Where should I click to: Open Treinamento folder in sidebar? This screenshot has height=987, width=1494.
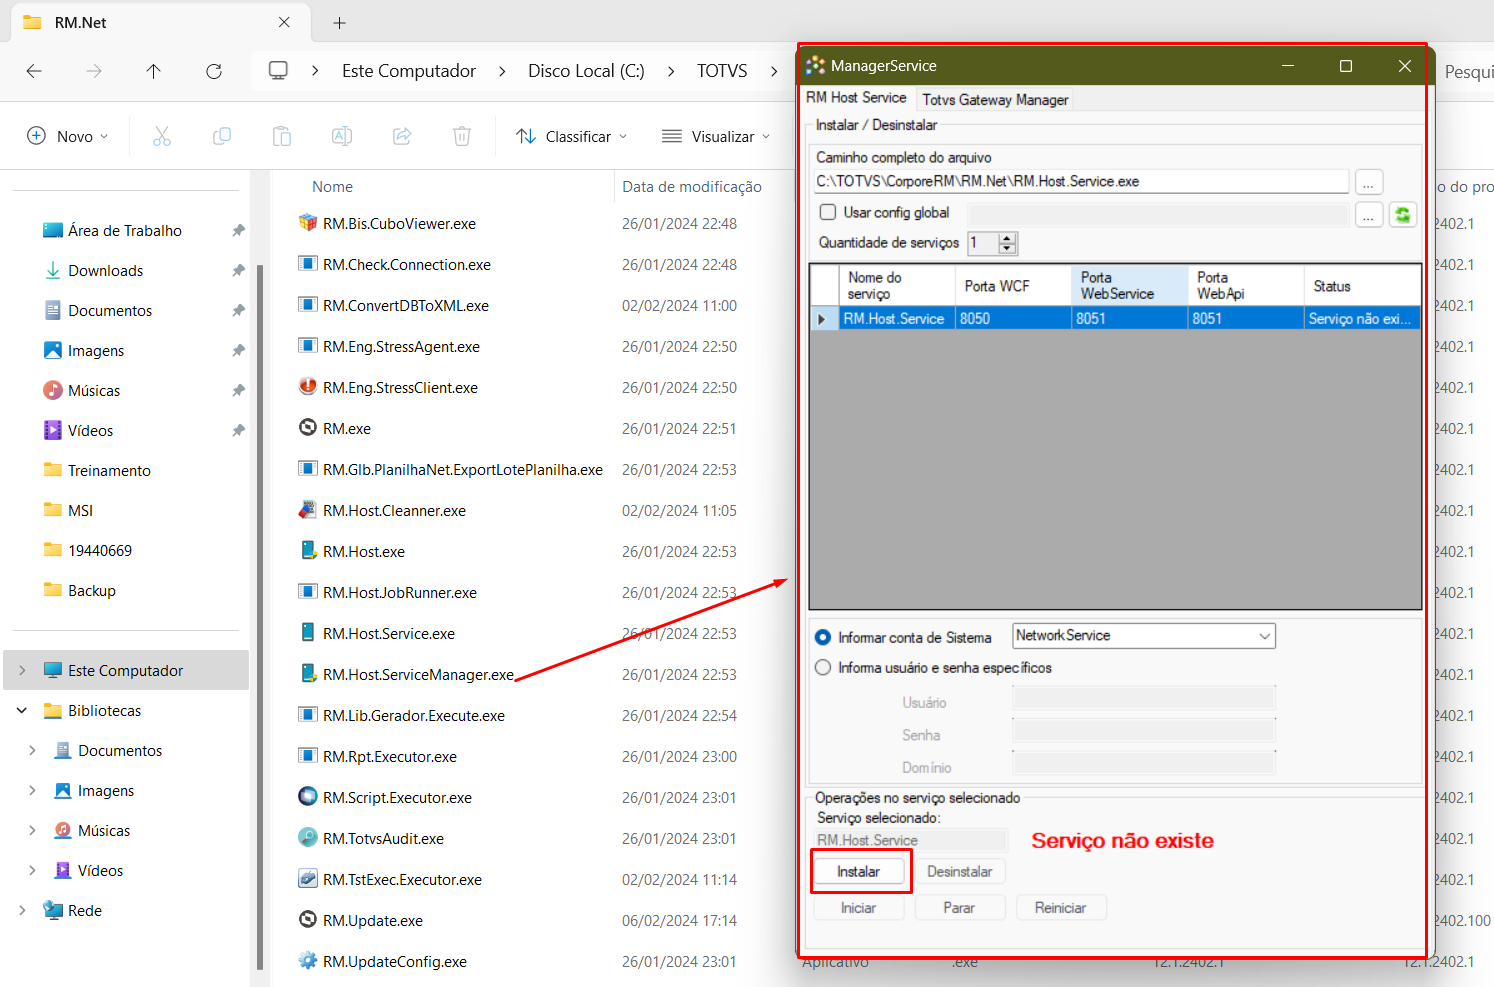click(x=109, y=470)
